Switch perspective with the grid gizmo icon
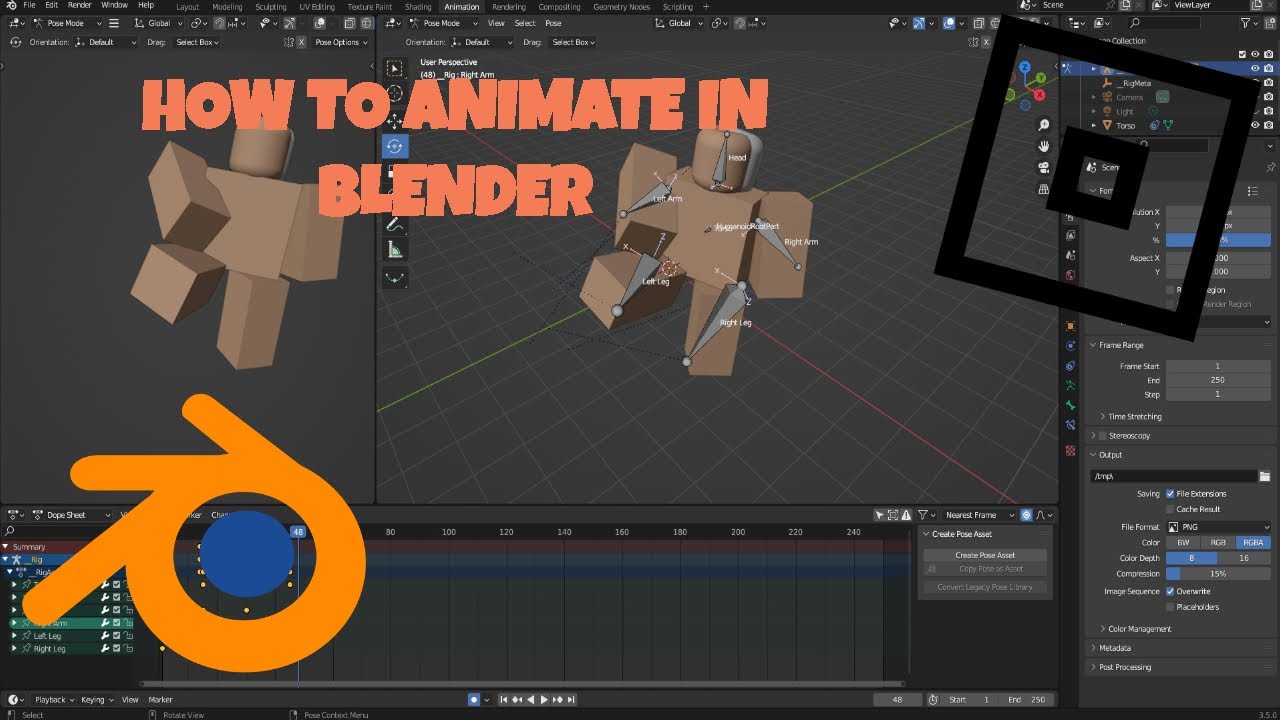Image resolution: width=1280 pixels, height=720 pixels. [1044, 188]
